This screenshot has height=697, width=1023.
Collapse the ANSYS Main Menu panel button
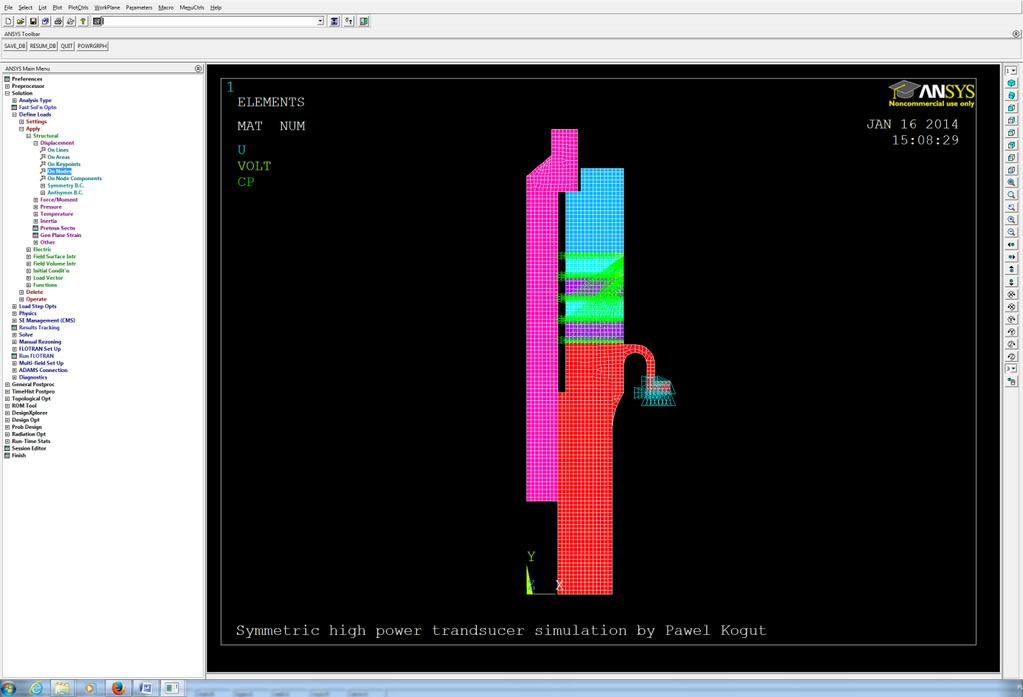[x=198, y=69]
